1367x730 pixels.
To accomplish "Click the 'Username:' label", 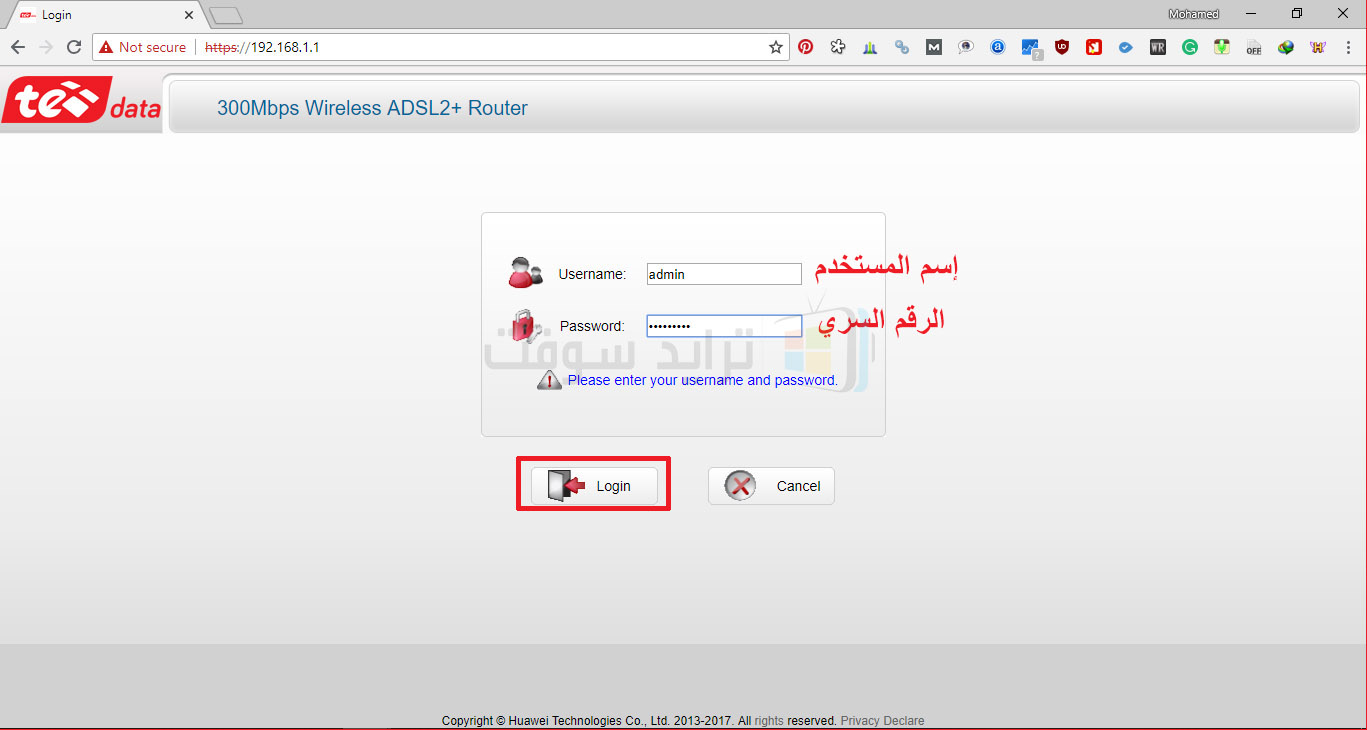I will click(x=592, y=274).
